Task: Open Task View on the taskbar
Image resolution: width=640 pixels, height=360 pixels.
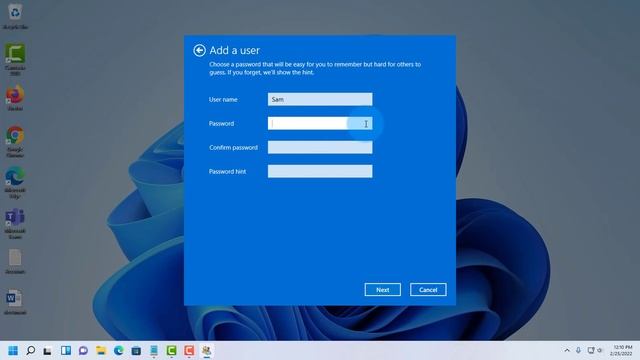Action: [48, 351]
